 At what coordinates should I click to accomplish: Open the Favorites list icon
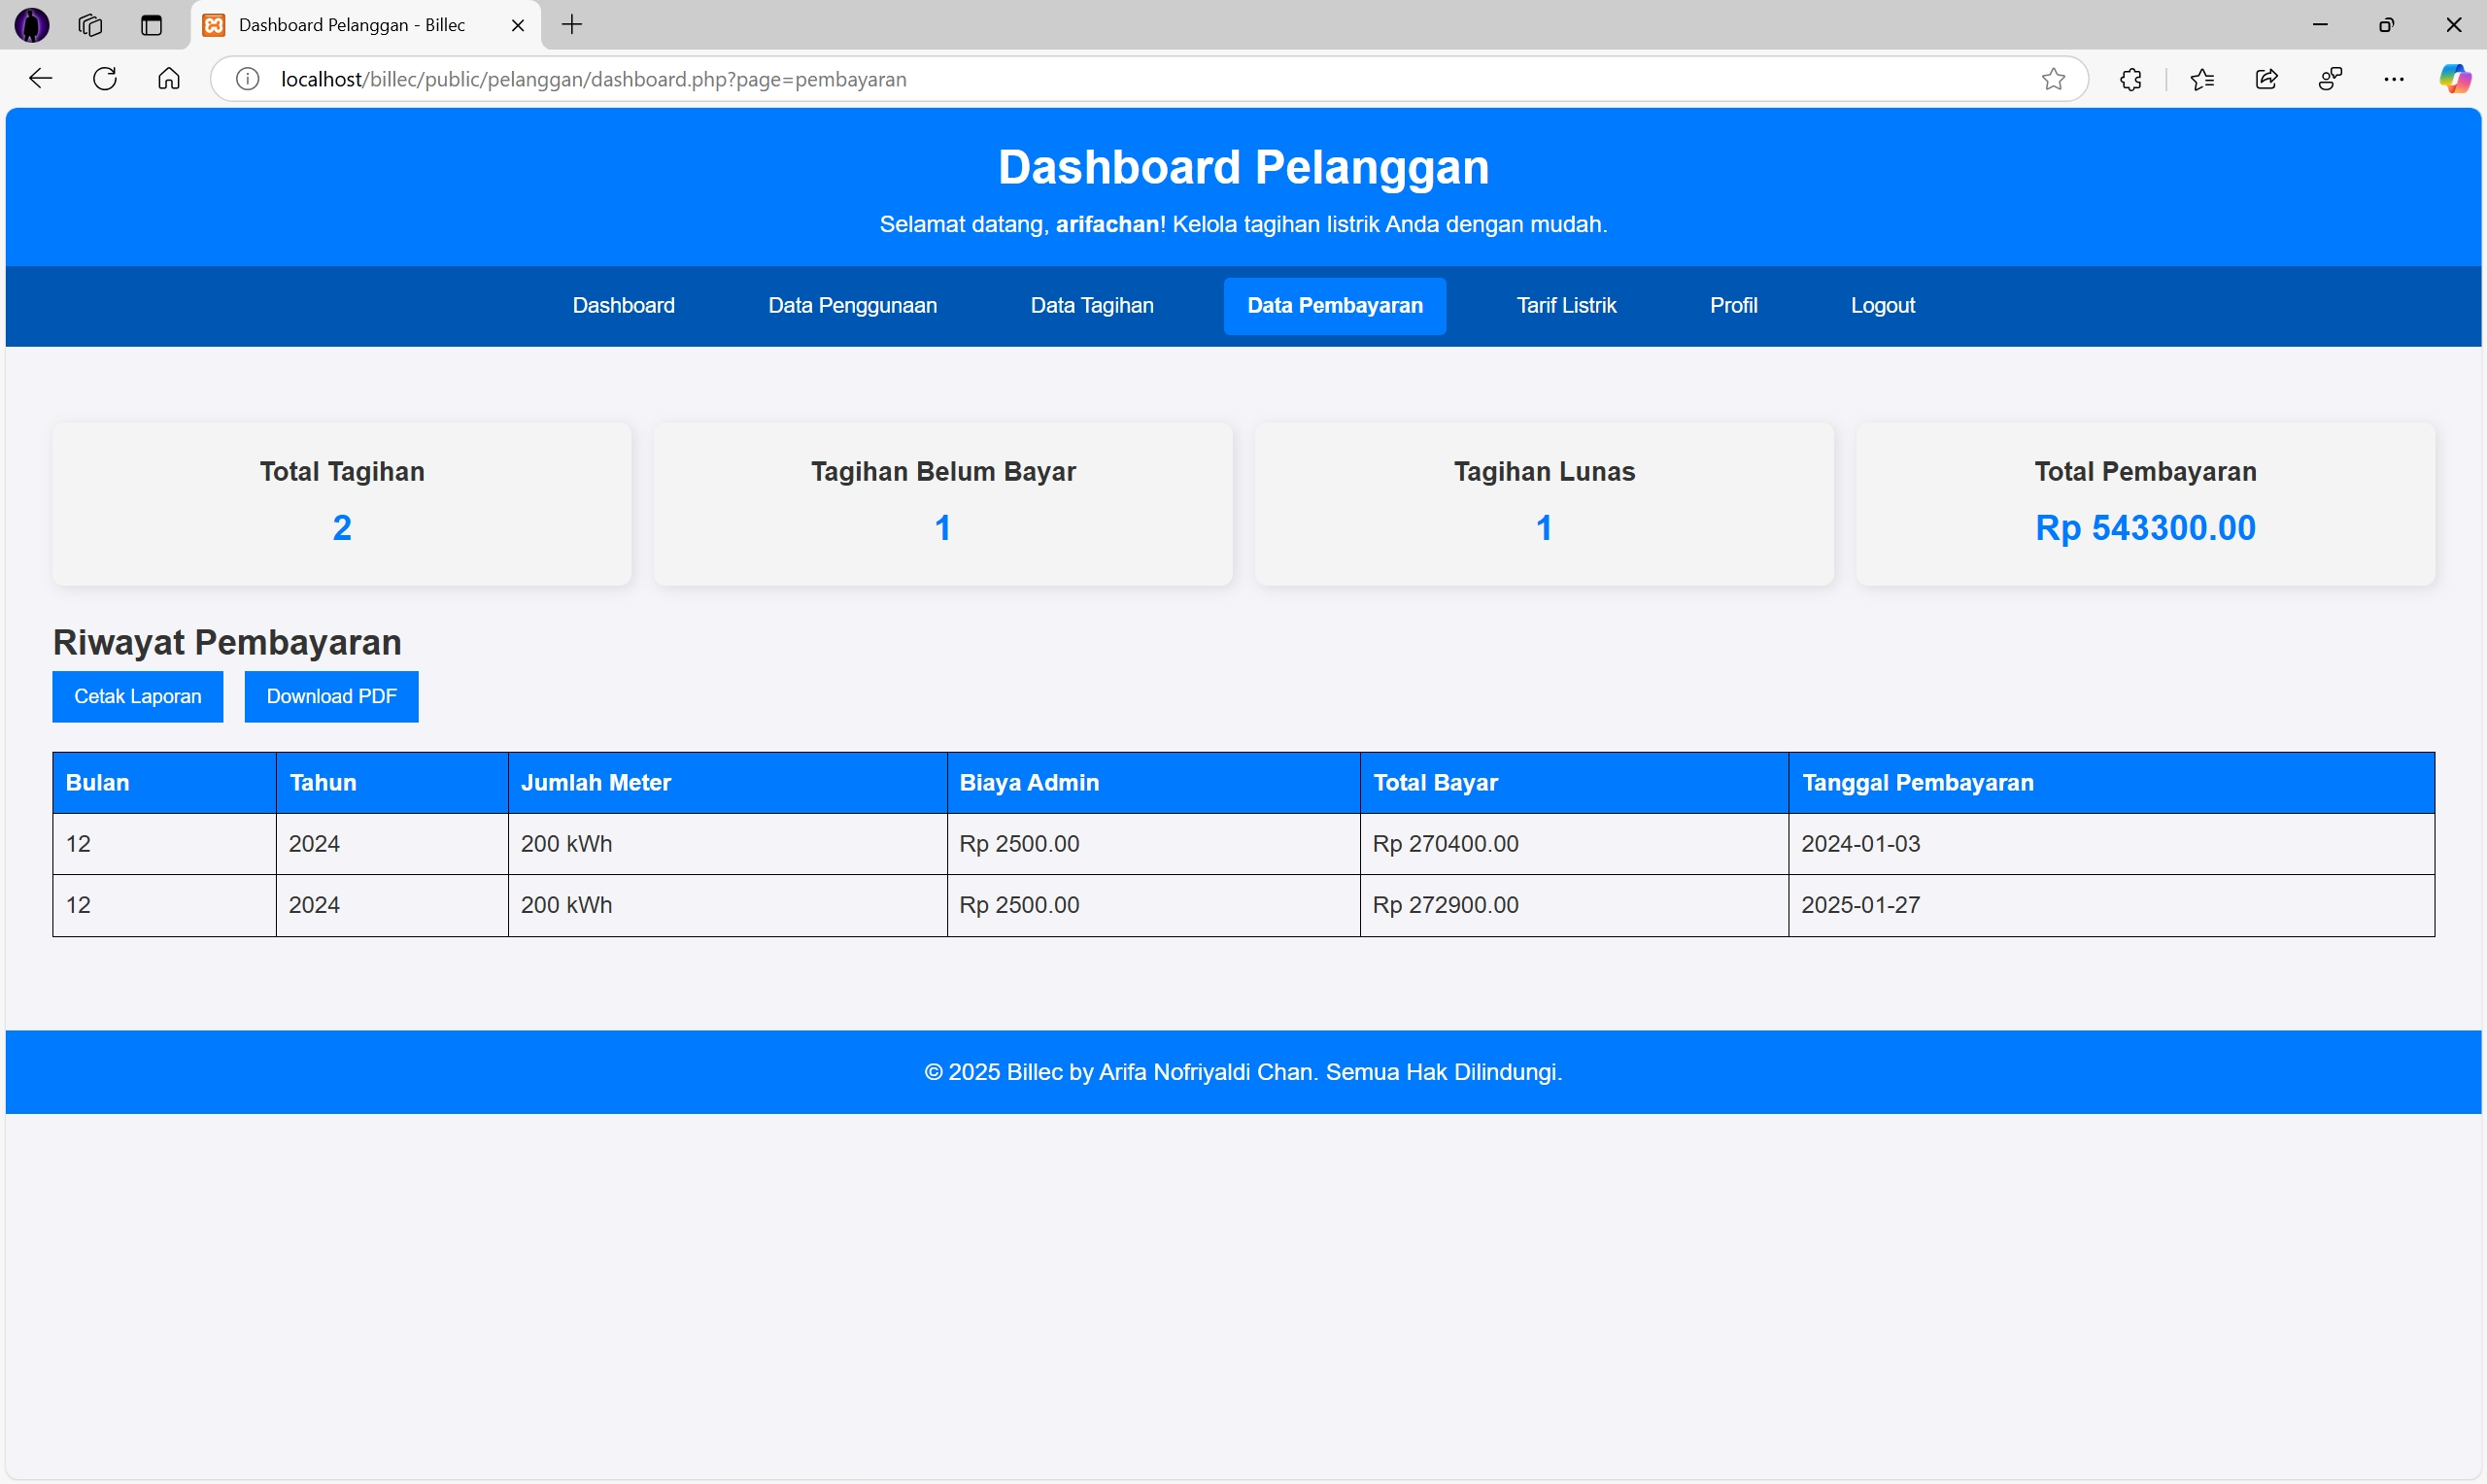click(x=2202, y=79)
